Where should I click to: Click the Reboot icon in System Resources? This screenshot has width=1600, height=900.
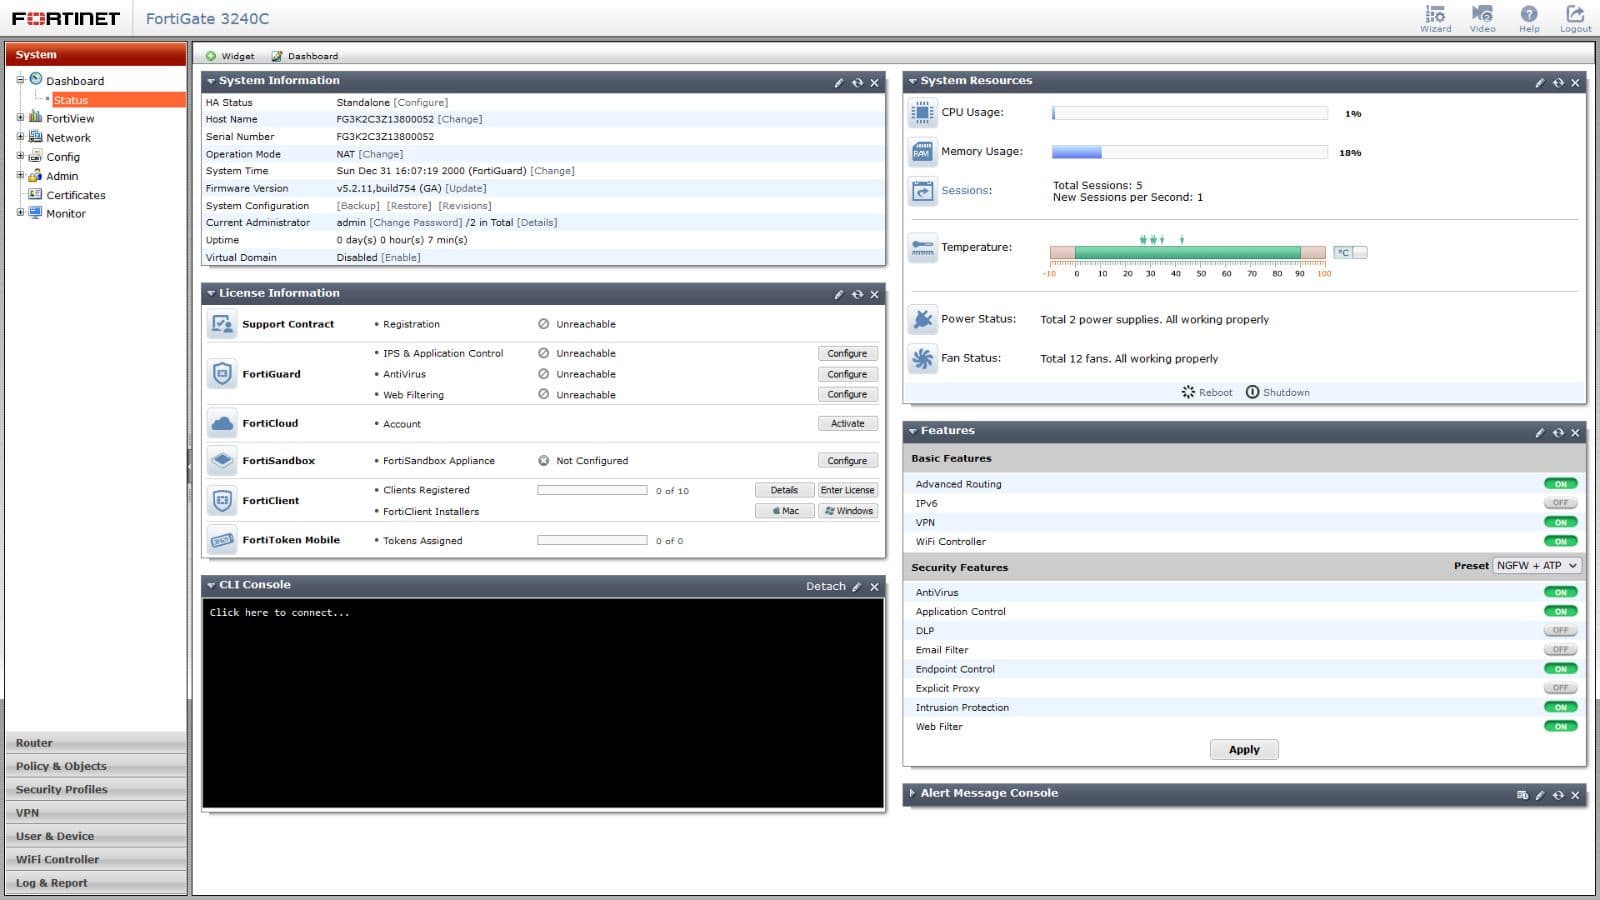(1188, 392)
